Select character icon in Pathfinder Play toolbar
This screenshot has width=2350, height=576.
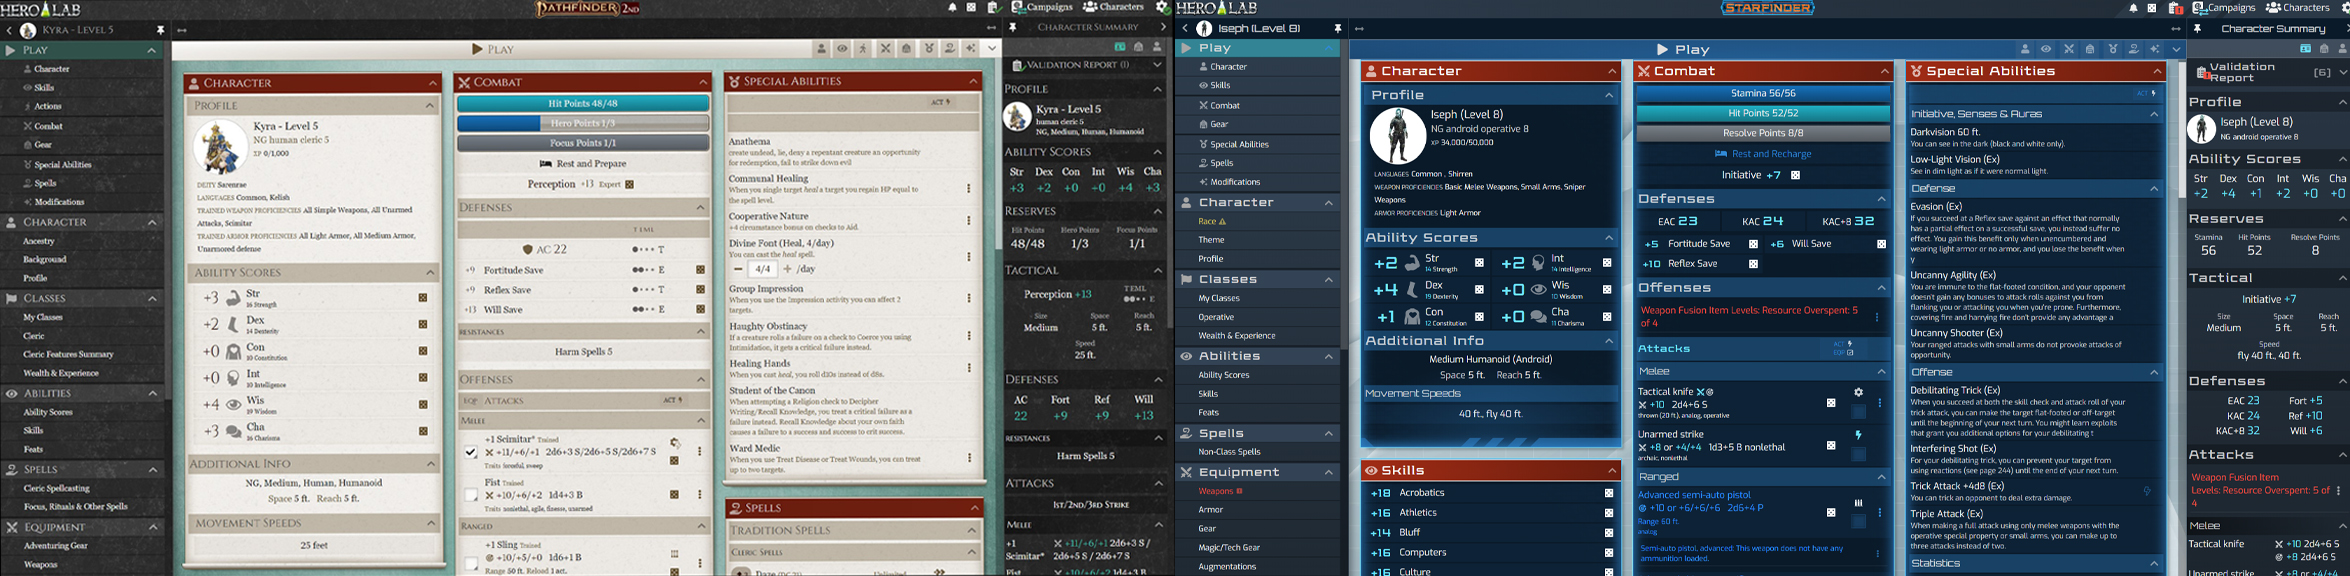click(822, 48)
